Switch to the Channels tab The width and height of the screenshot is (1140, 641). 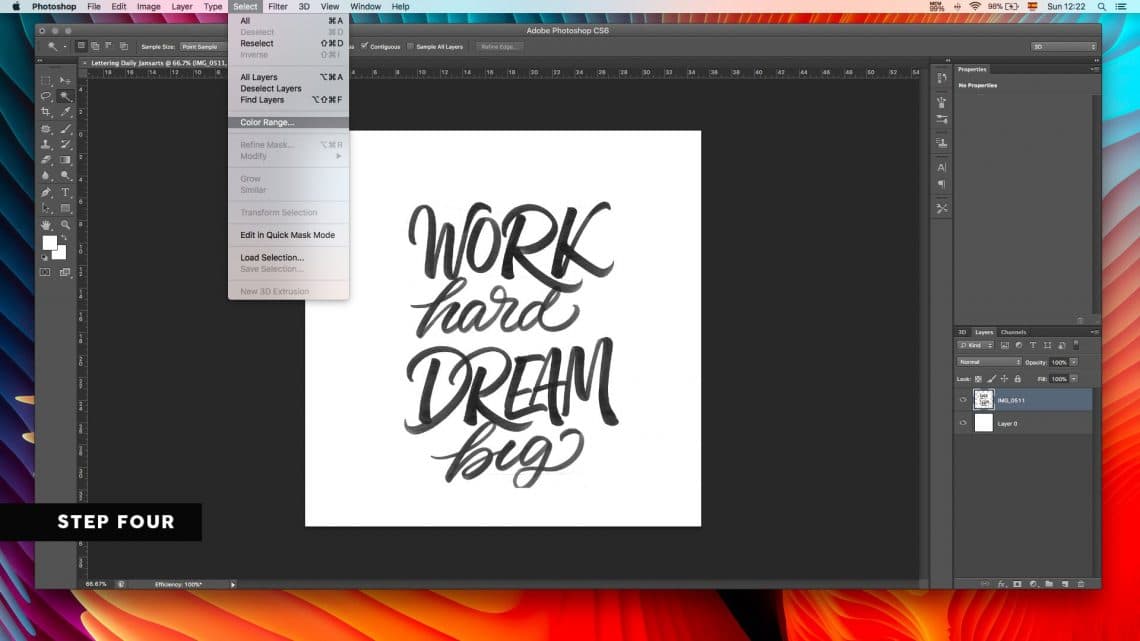pyautogui.click(x=1013, y=332)
